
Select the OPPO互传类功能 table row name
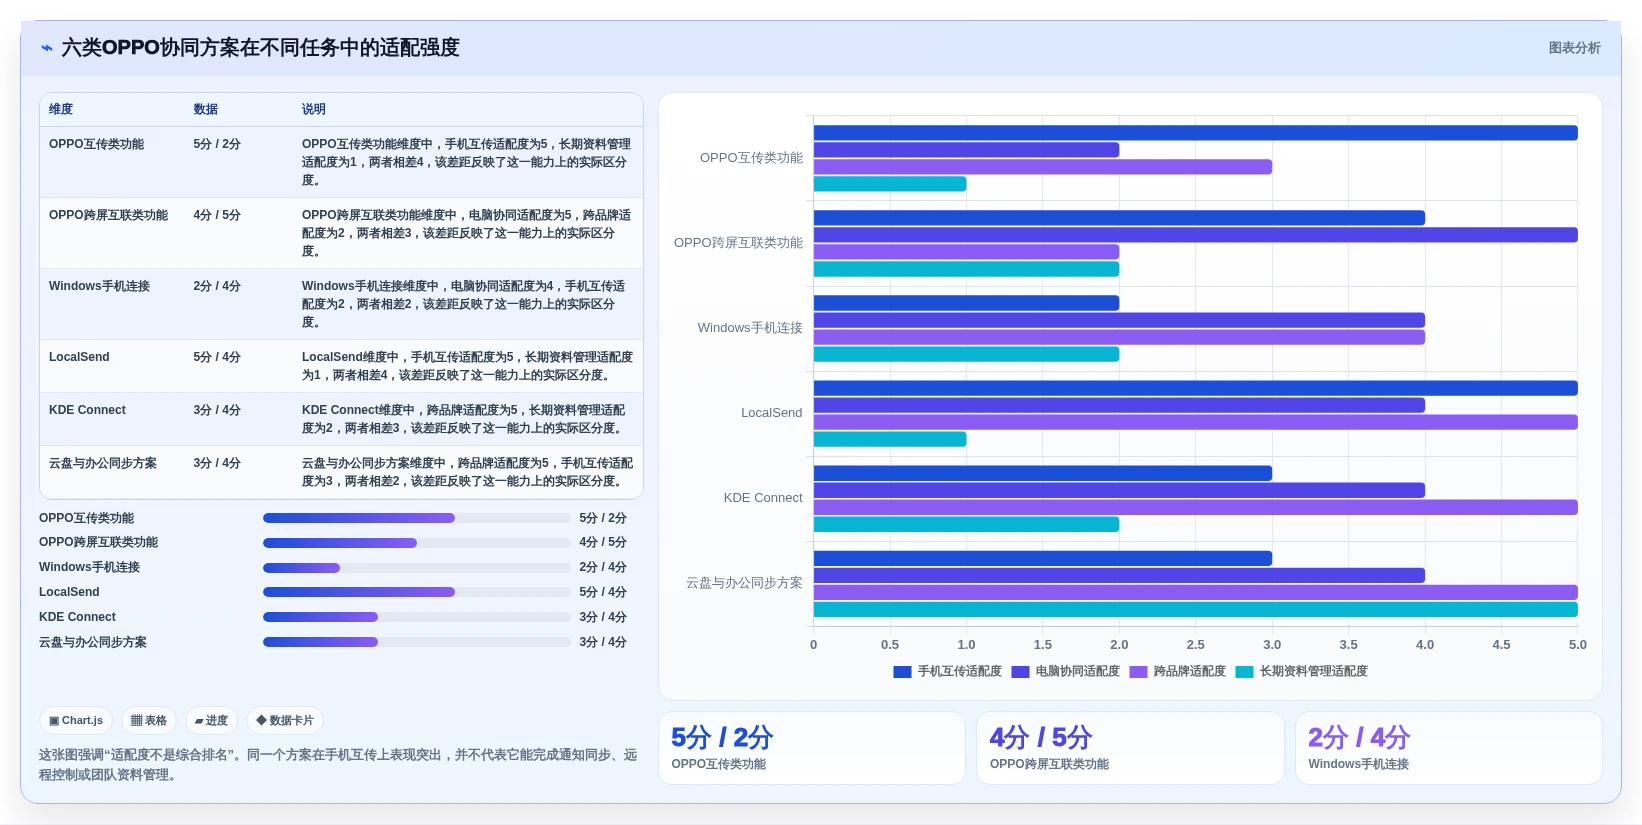pyautogui.click(x=96, y=144)
